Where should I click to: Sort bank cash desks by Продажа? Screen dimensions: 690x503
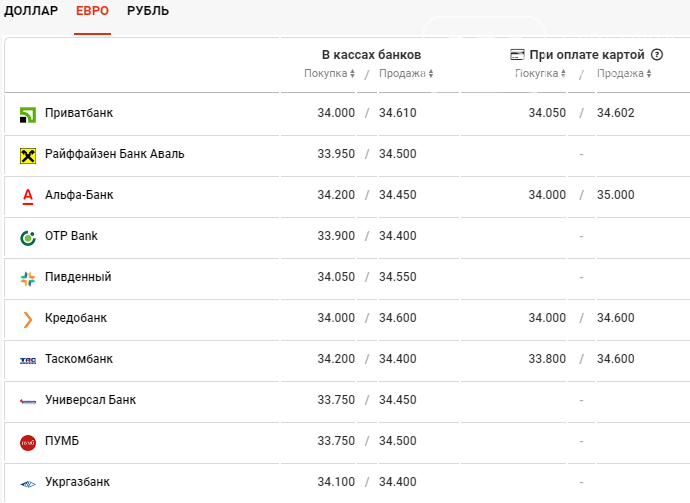click(406, 73)
